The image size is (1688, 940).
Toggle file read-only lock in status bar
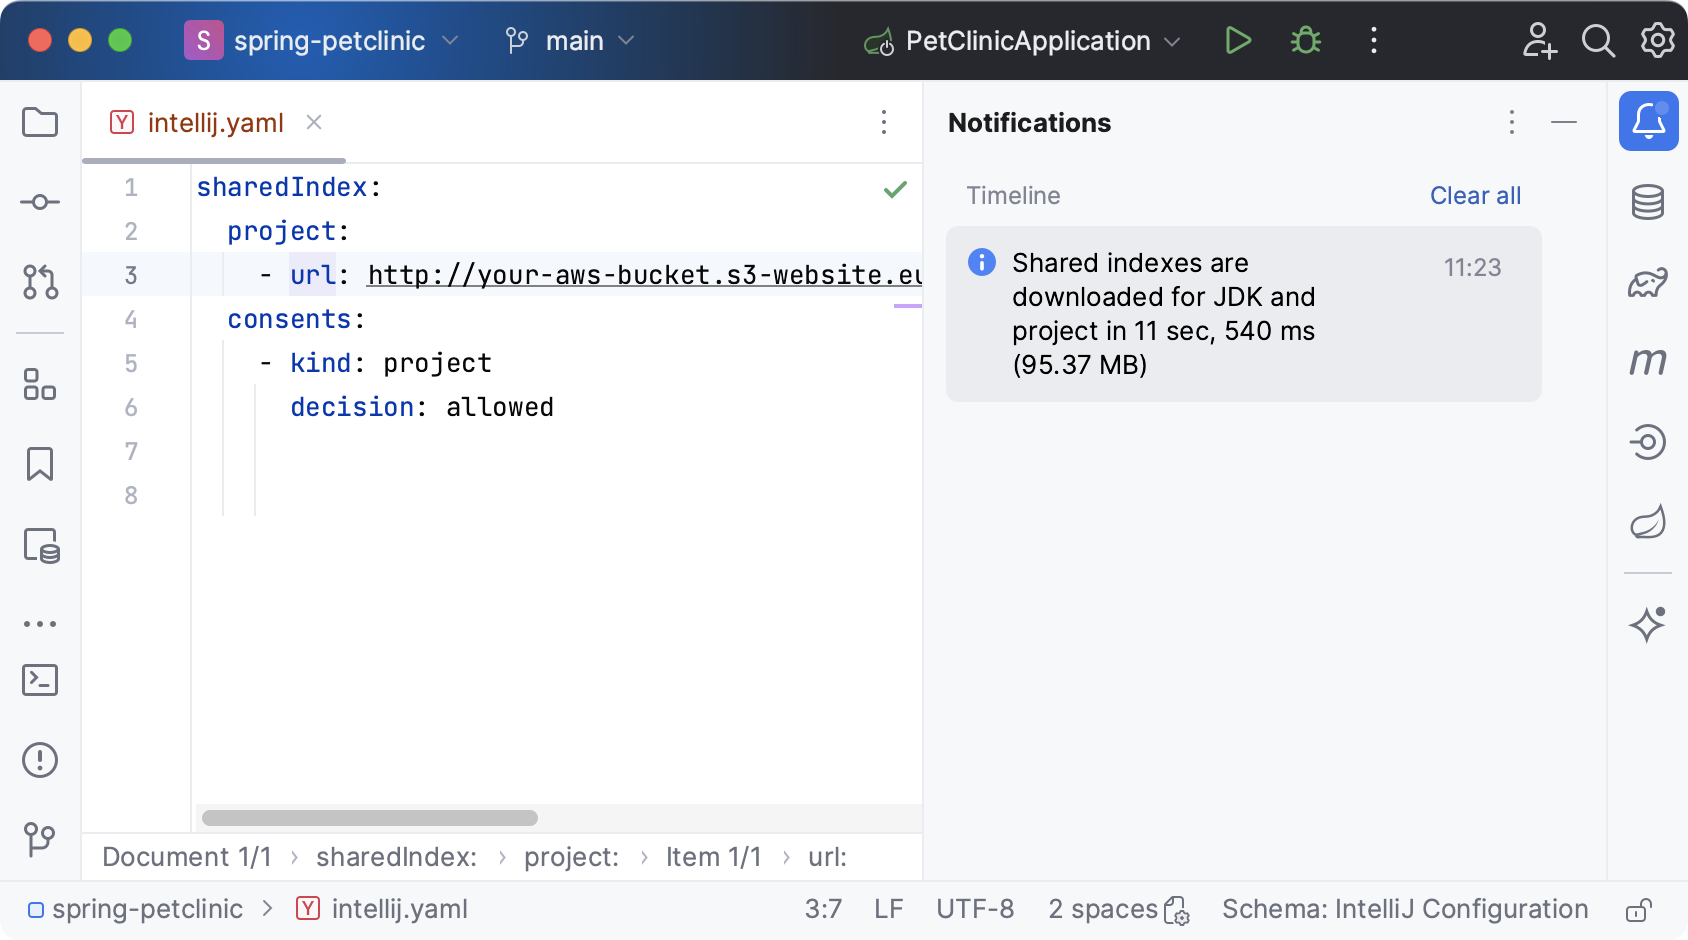1637,909
